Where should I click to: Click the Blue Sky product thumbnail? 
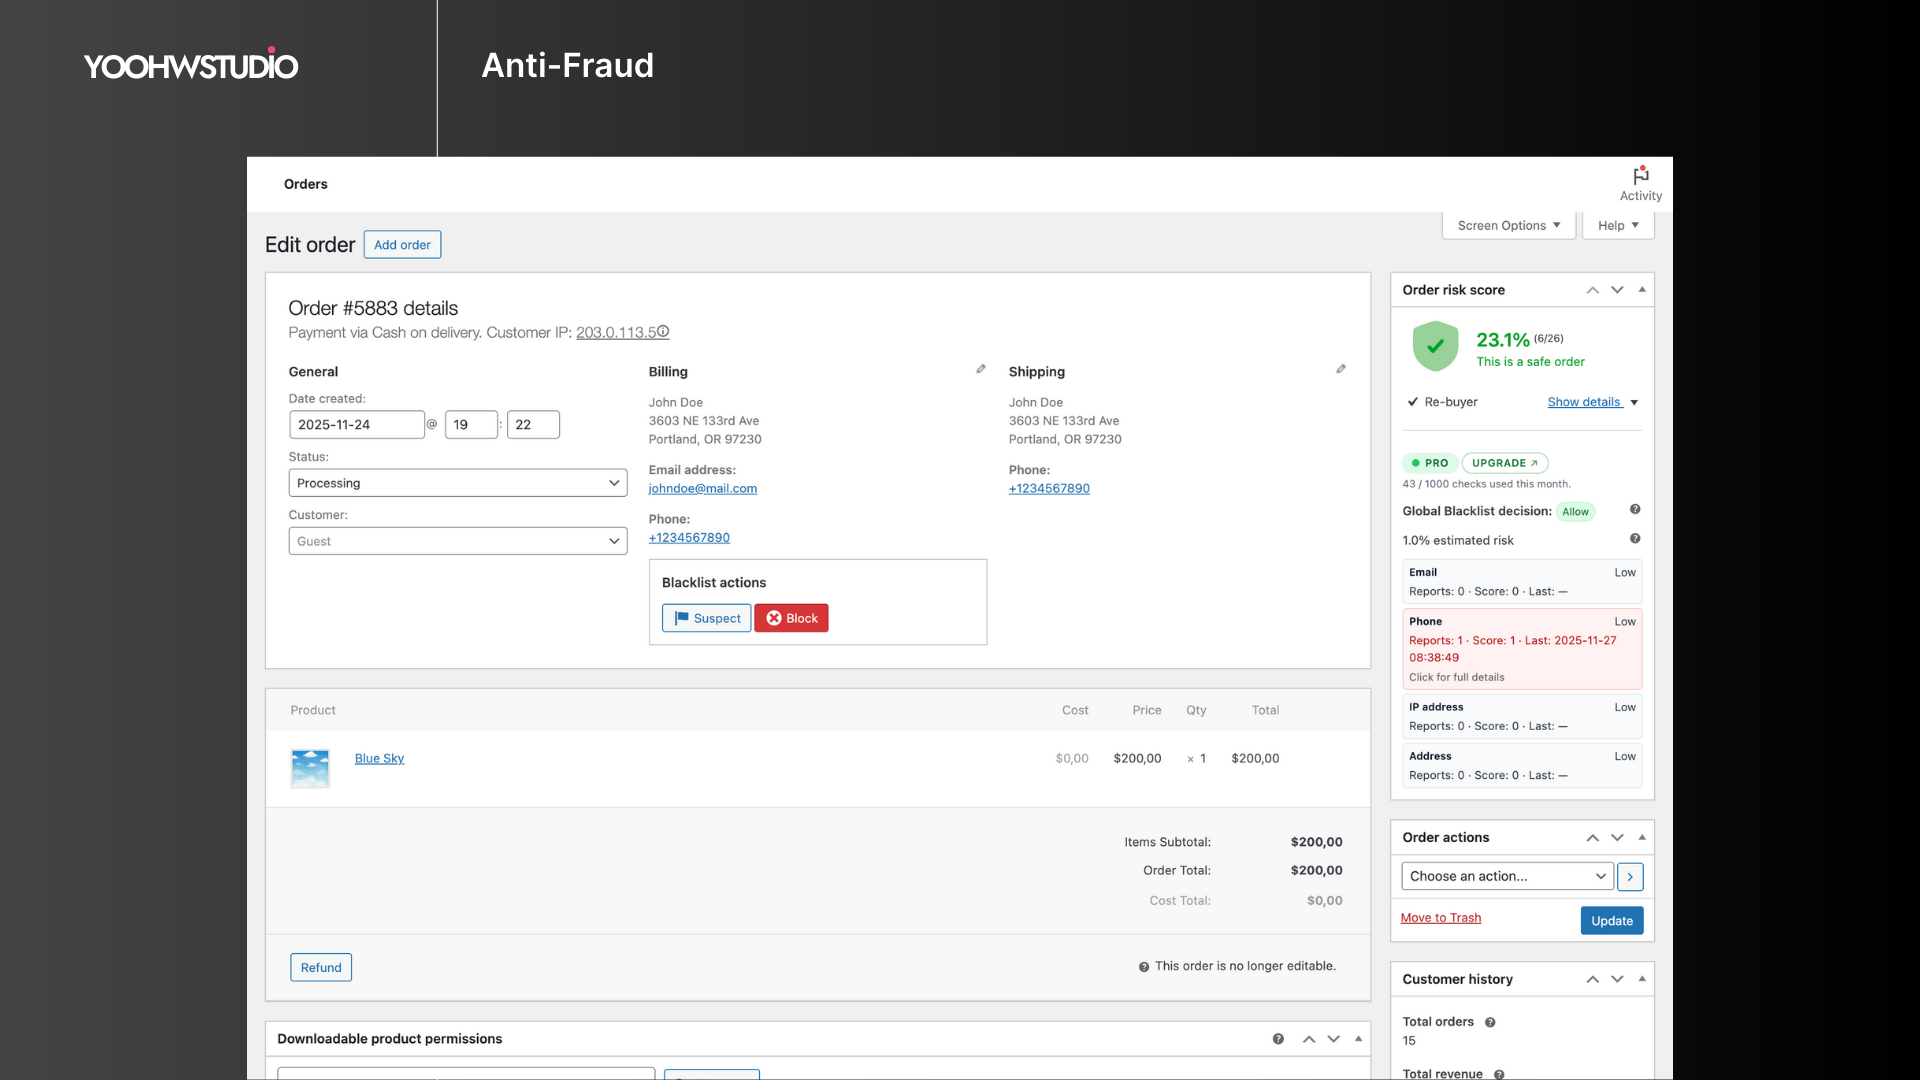click(x=310, y=768)
